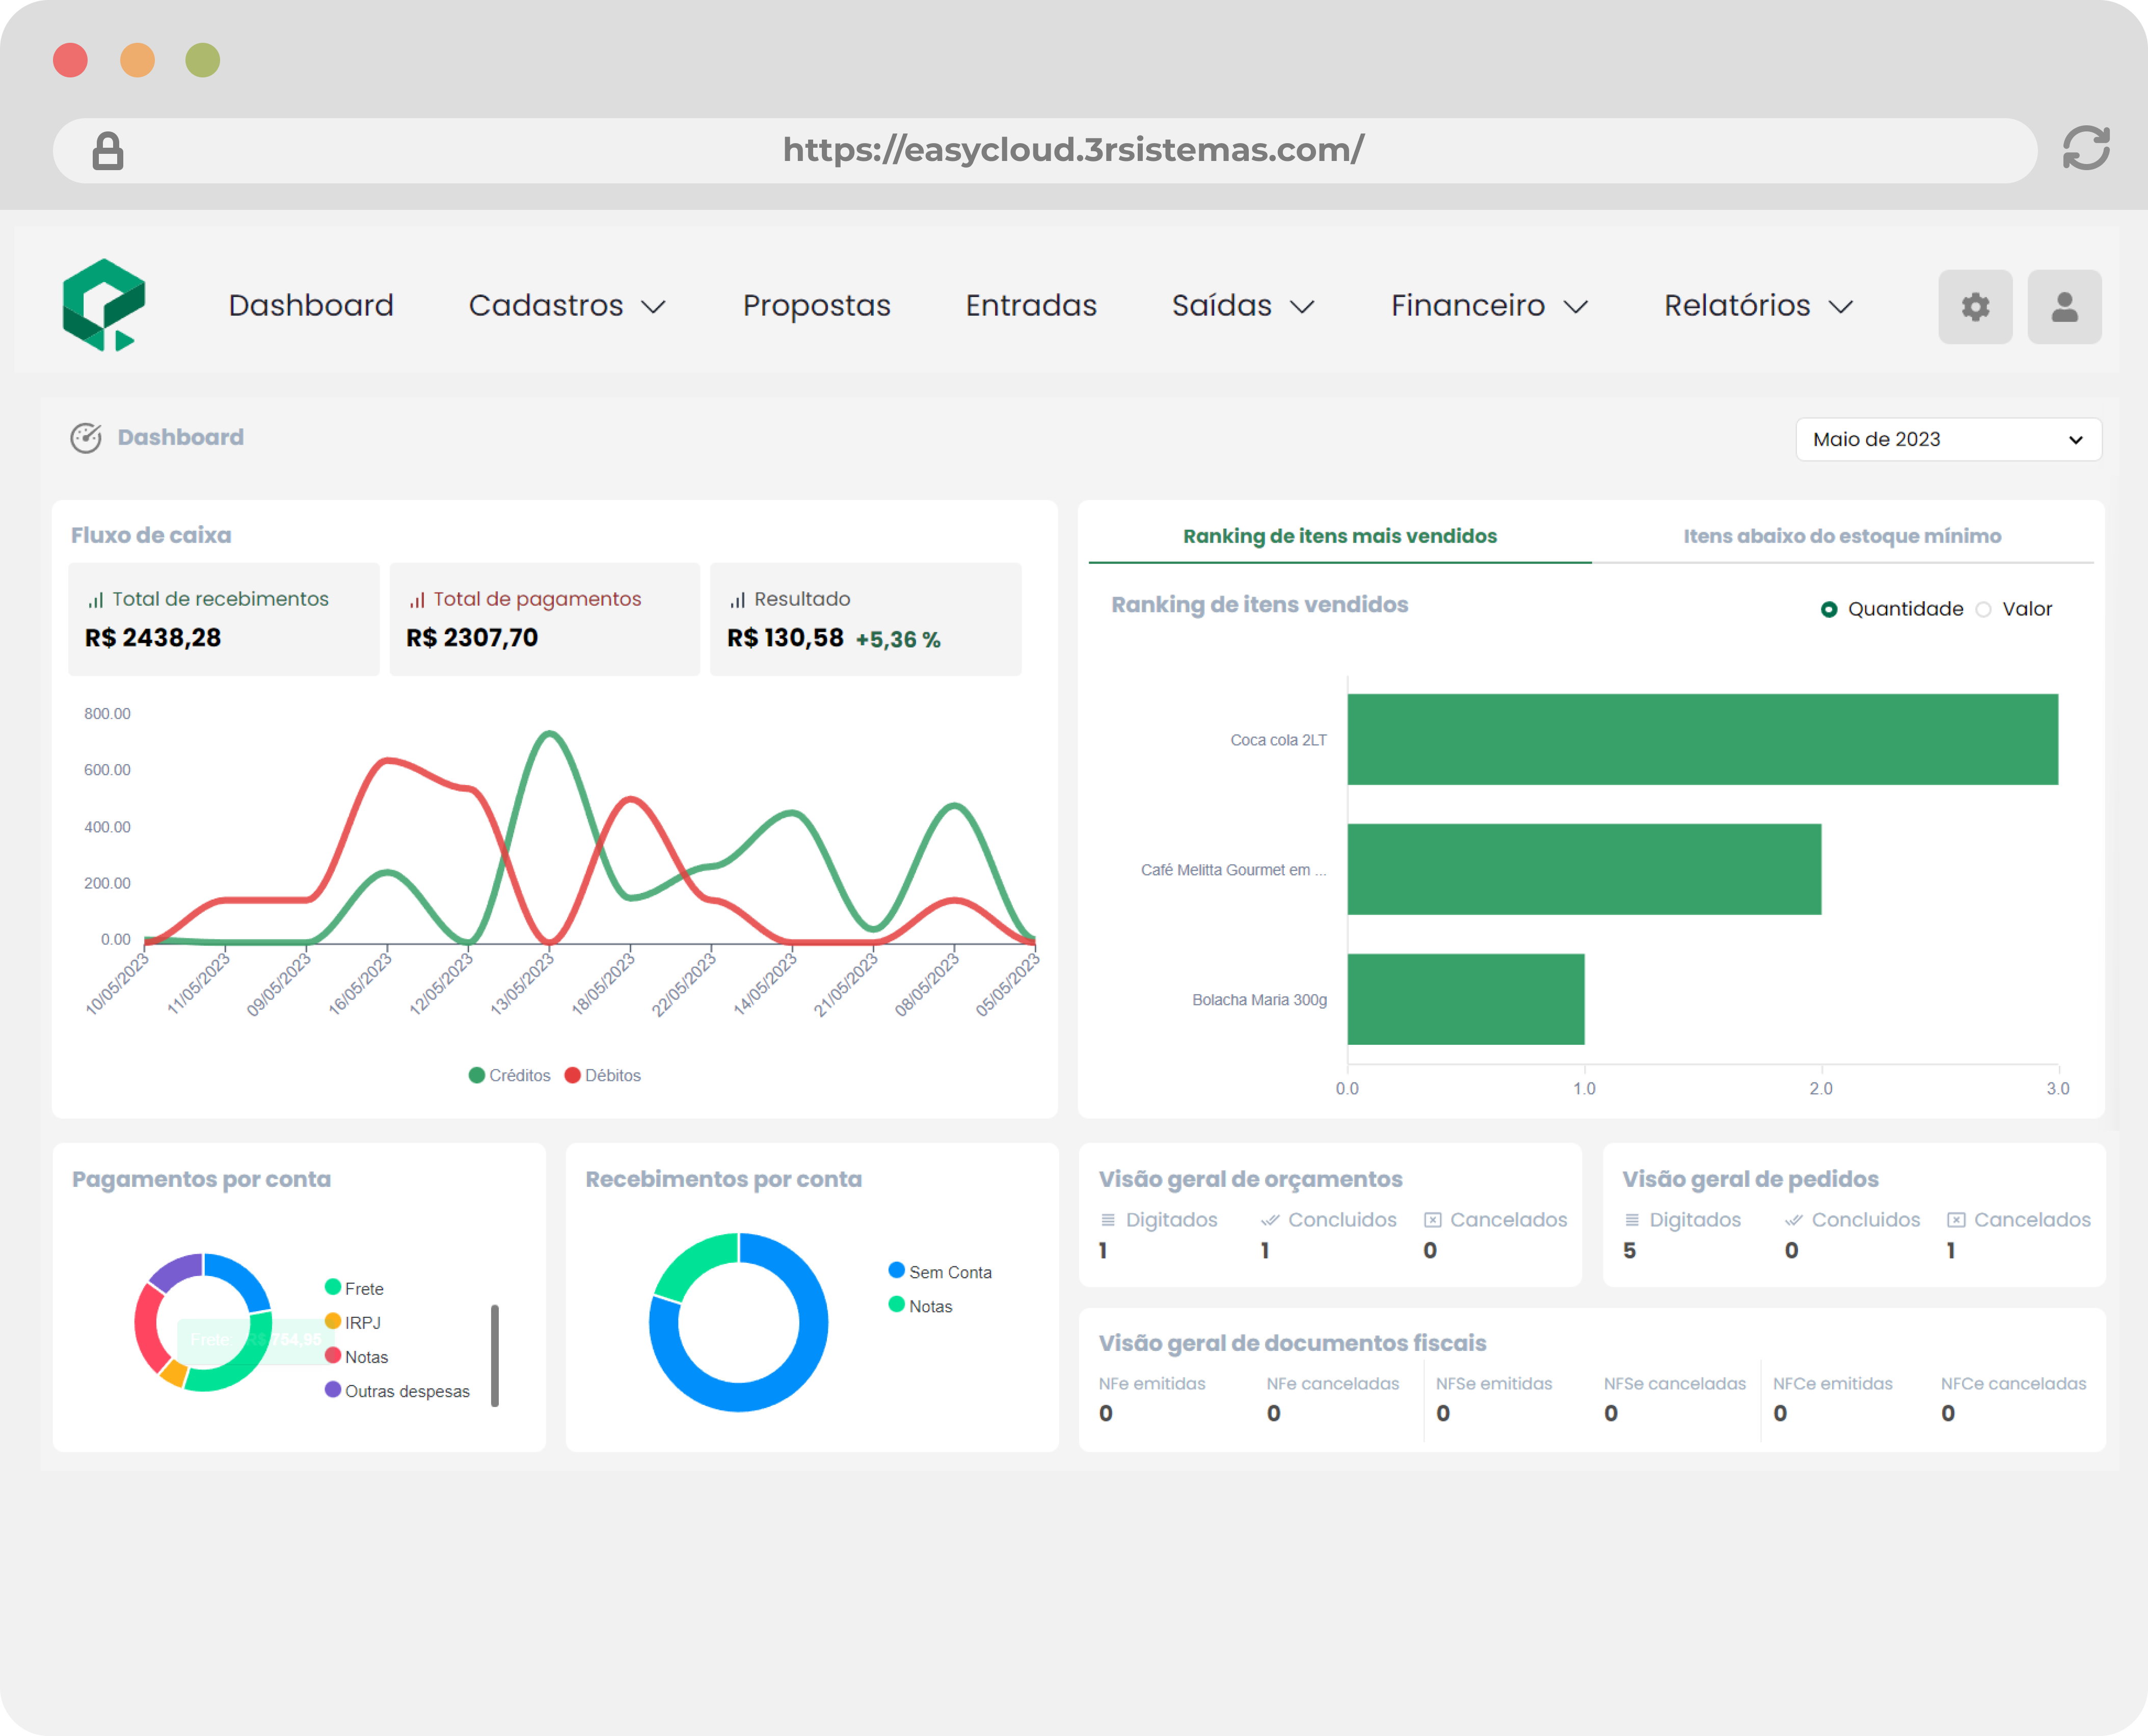Click bar-chart icon beside Resultado

pos(738,600)
